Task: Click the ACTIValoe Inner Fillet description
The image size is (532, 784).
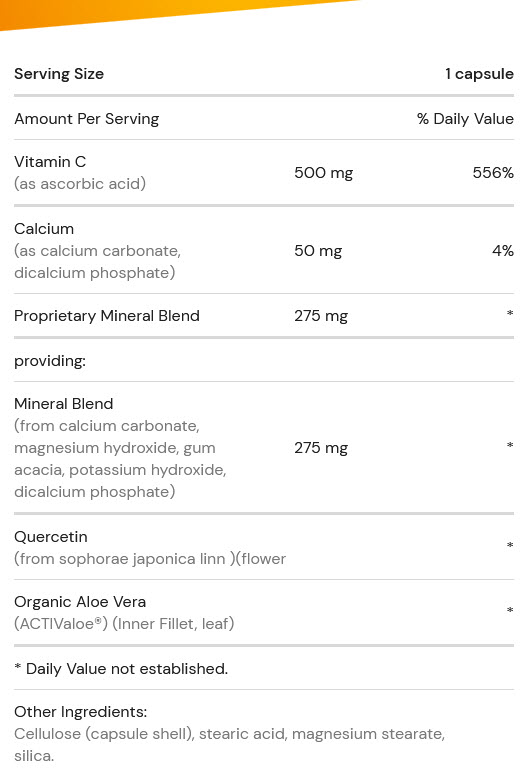Action: 124,624
